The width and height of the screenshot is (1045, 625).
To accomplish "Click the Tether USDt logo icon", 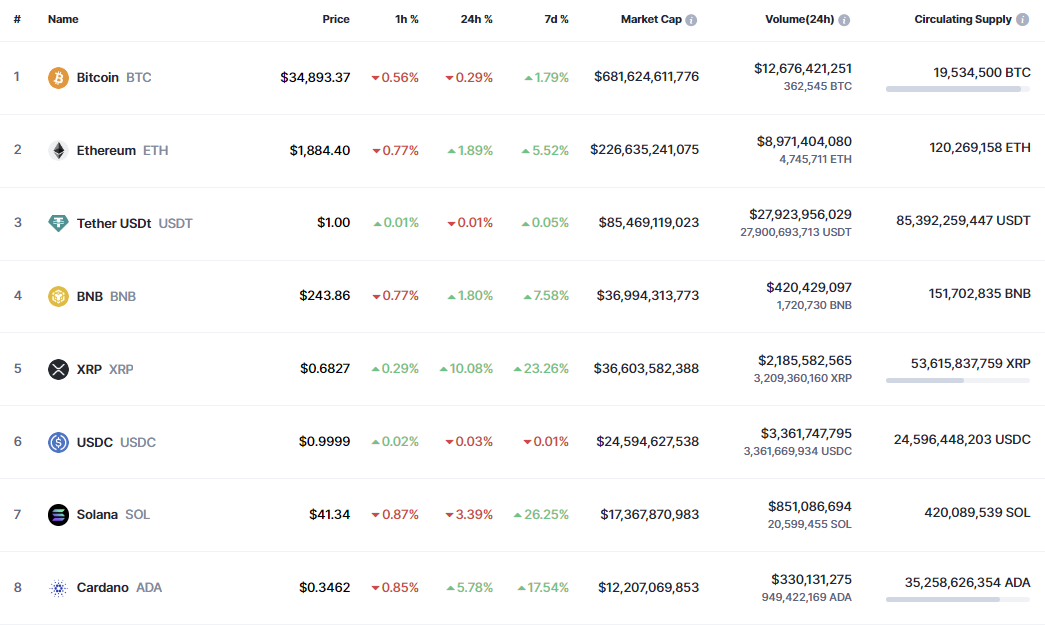I will (x=58, y=223).
